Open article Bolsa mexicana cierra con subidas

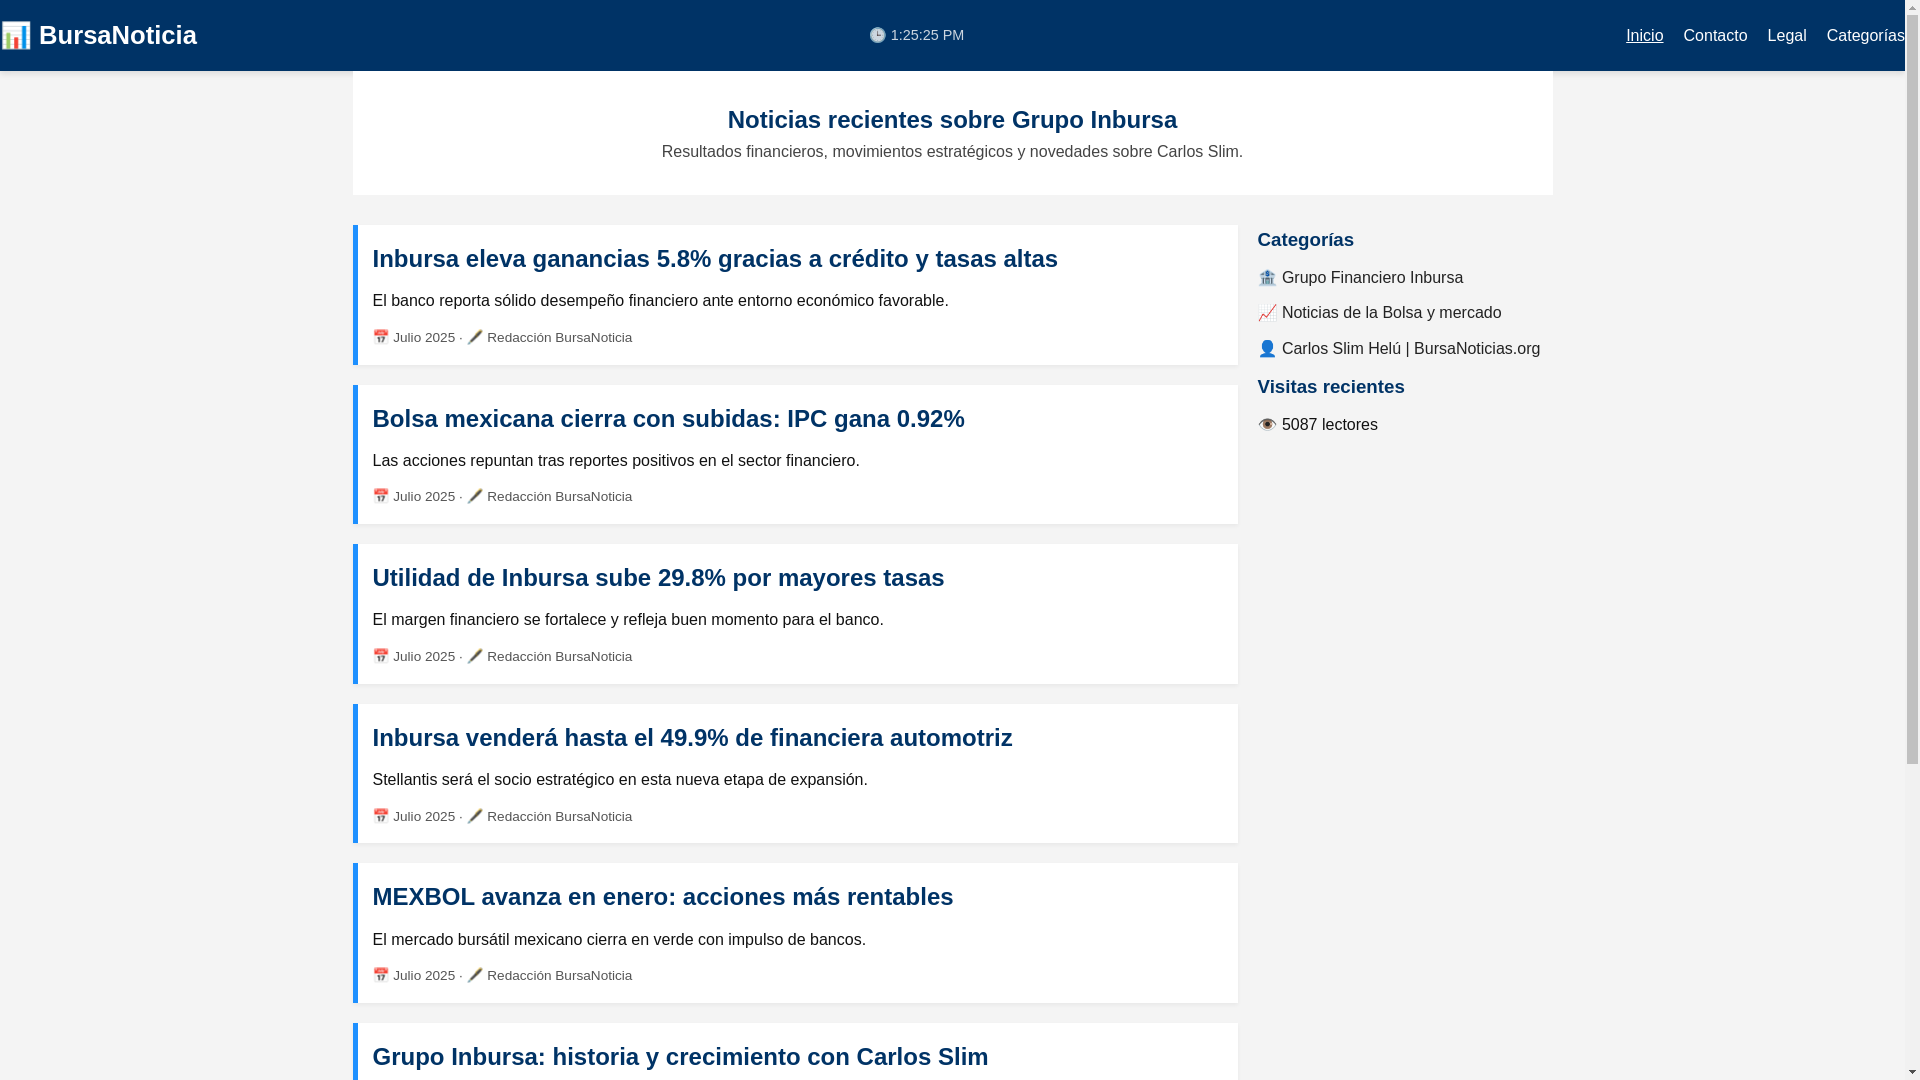point(668,419)
